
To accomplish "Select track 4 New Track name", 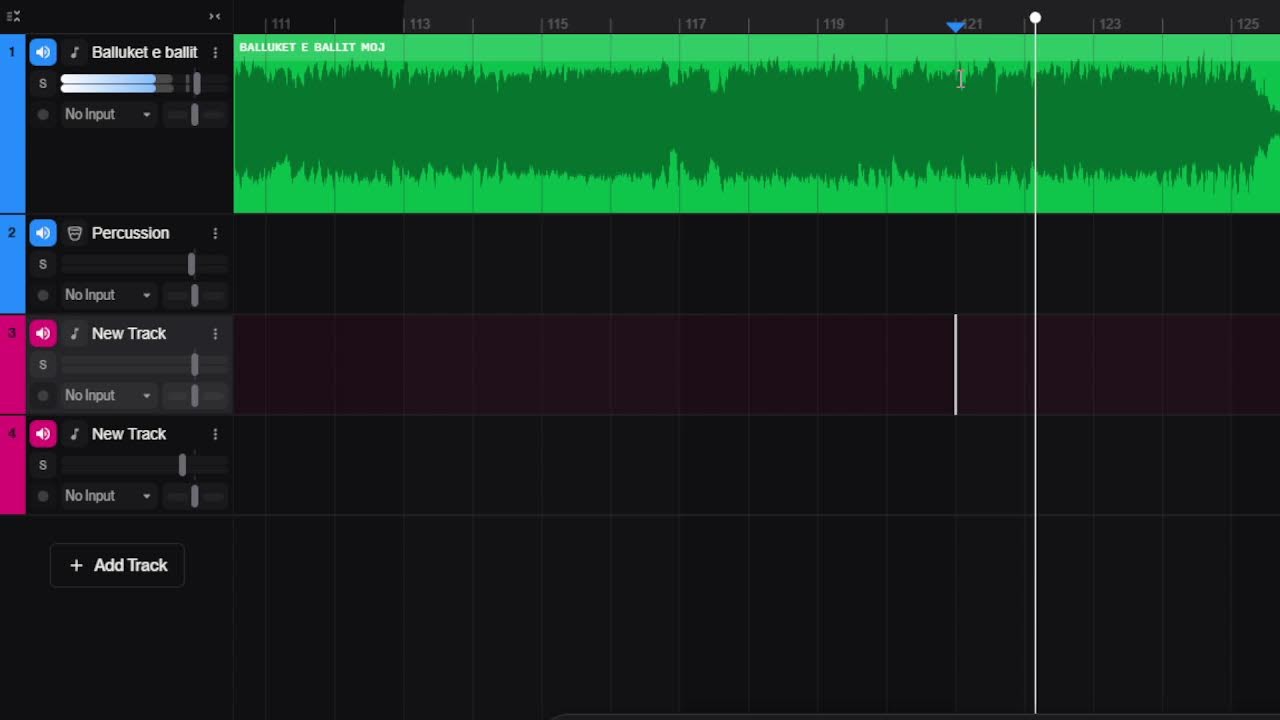I will click(129, 434).
